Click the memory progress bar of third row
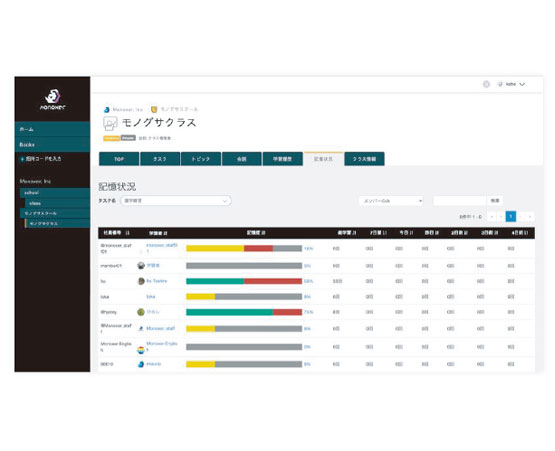Viewport: 555px width, 451px height. [244, 281]
